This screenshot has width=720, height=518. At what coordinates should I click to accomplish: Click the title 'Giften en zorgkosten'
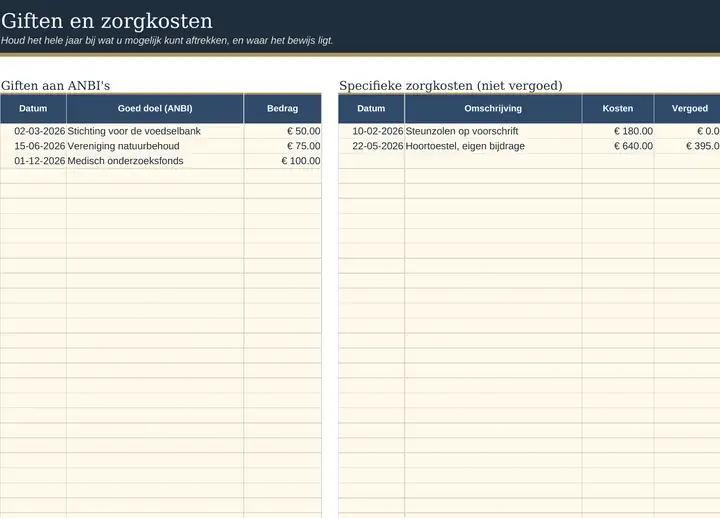pyautogui.click(x=107, y=21)
